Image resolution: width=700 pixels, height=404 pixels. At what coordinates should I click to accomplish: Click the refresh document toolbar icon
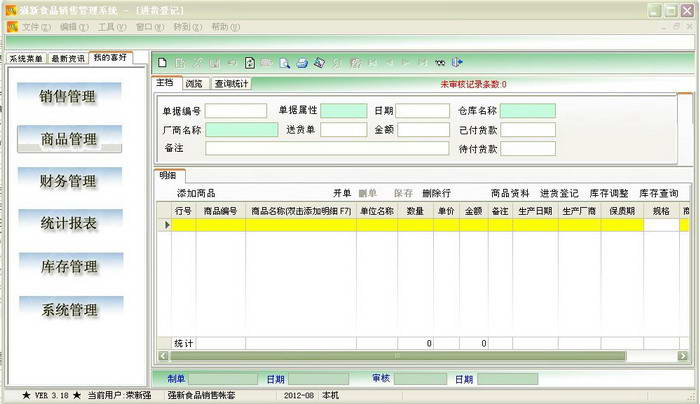pyautogui.click(x=250, y=63)
